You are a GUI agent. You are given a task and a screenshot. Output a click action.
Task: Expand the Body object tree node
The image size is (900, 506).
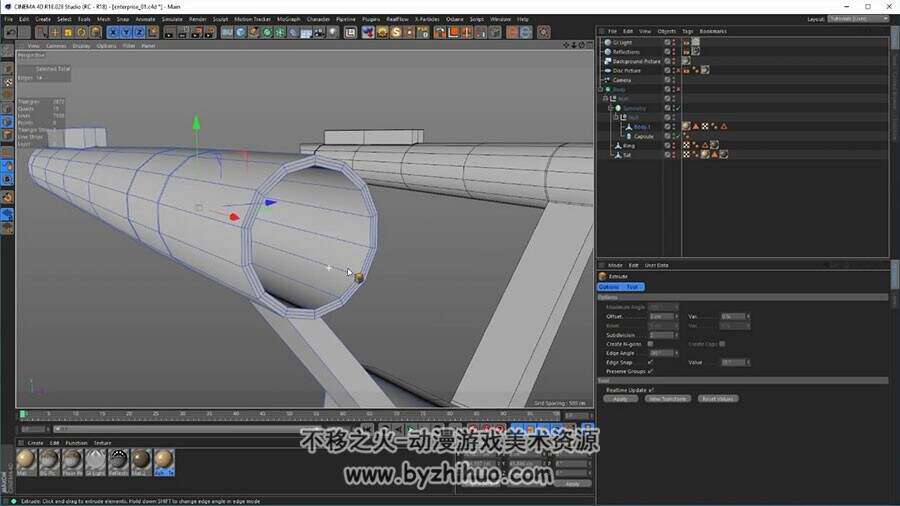[x=601, y=89]
